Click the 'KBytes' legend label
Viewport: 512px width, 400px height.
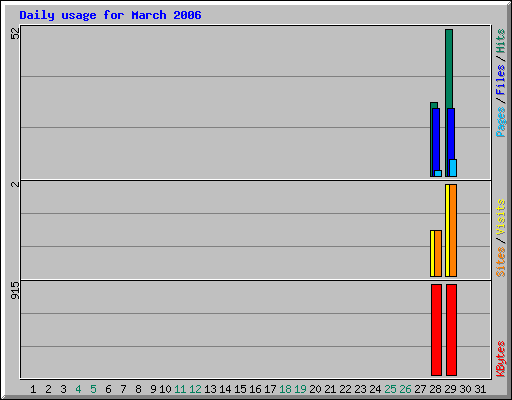click(500, 359)
